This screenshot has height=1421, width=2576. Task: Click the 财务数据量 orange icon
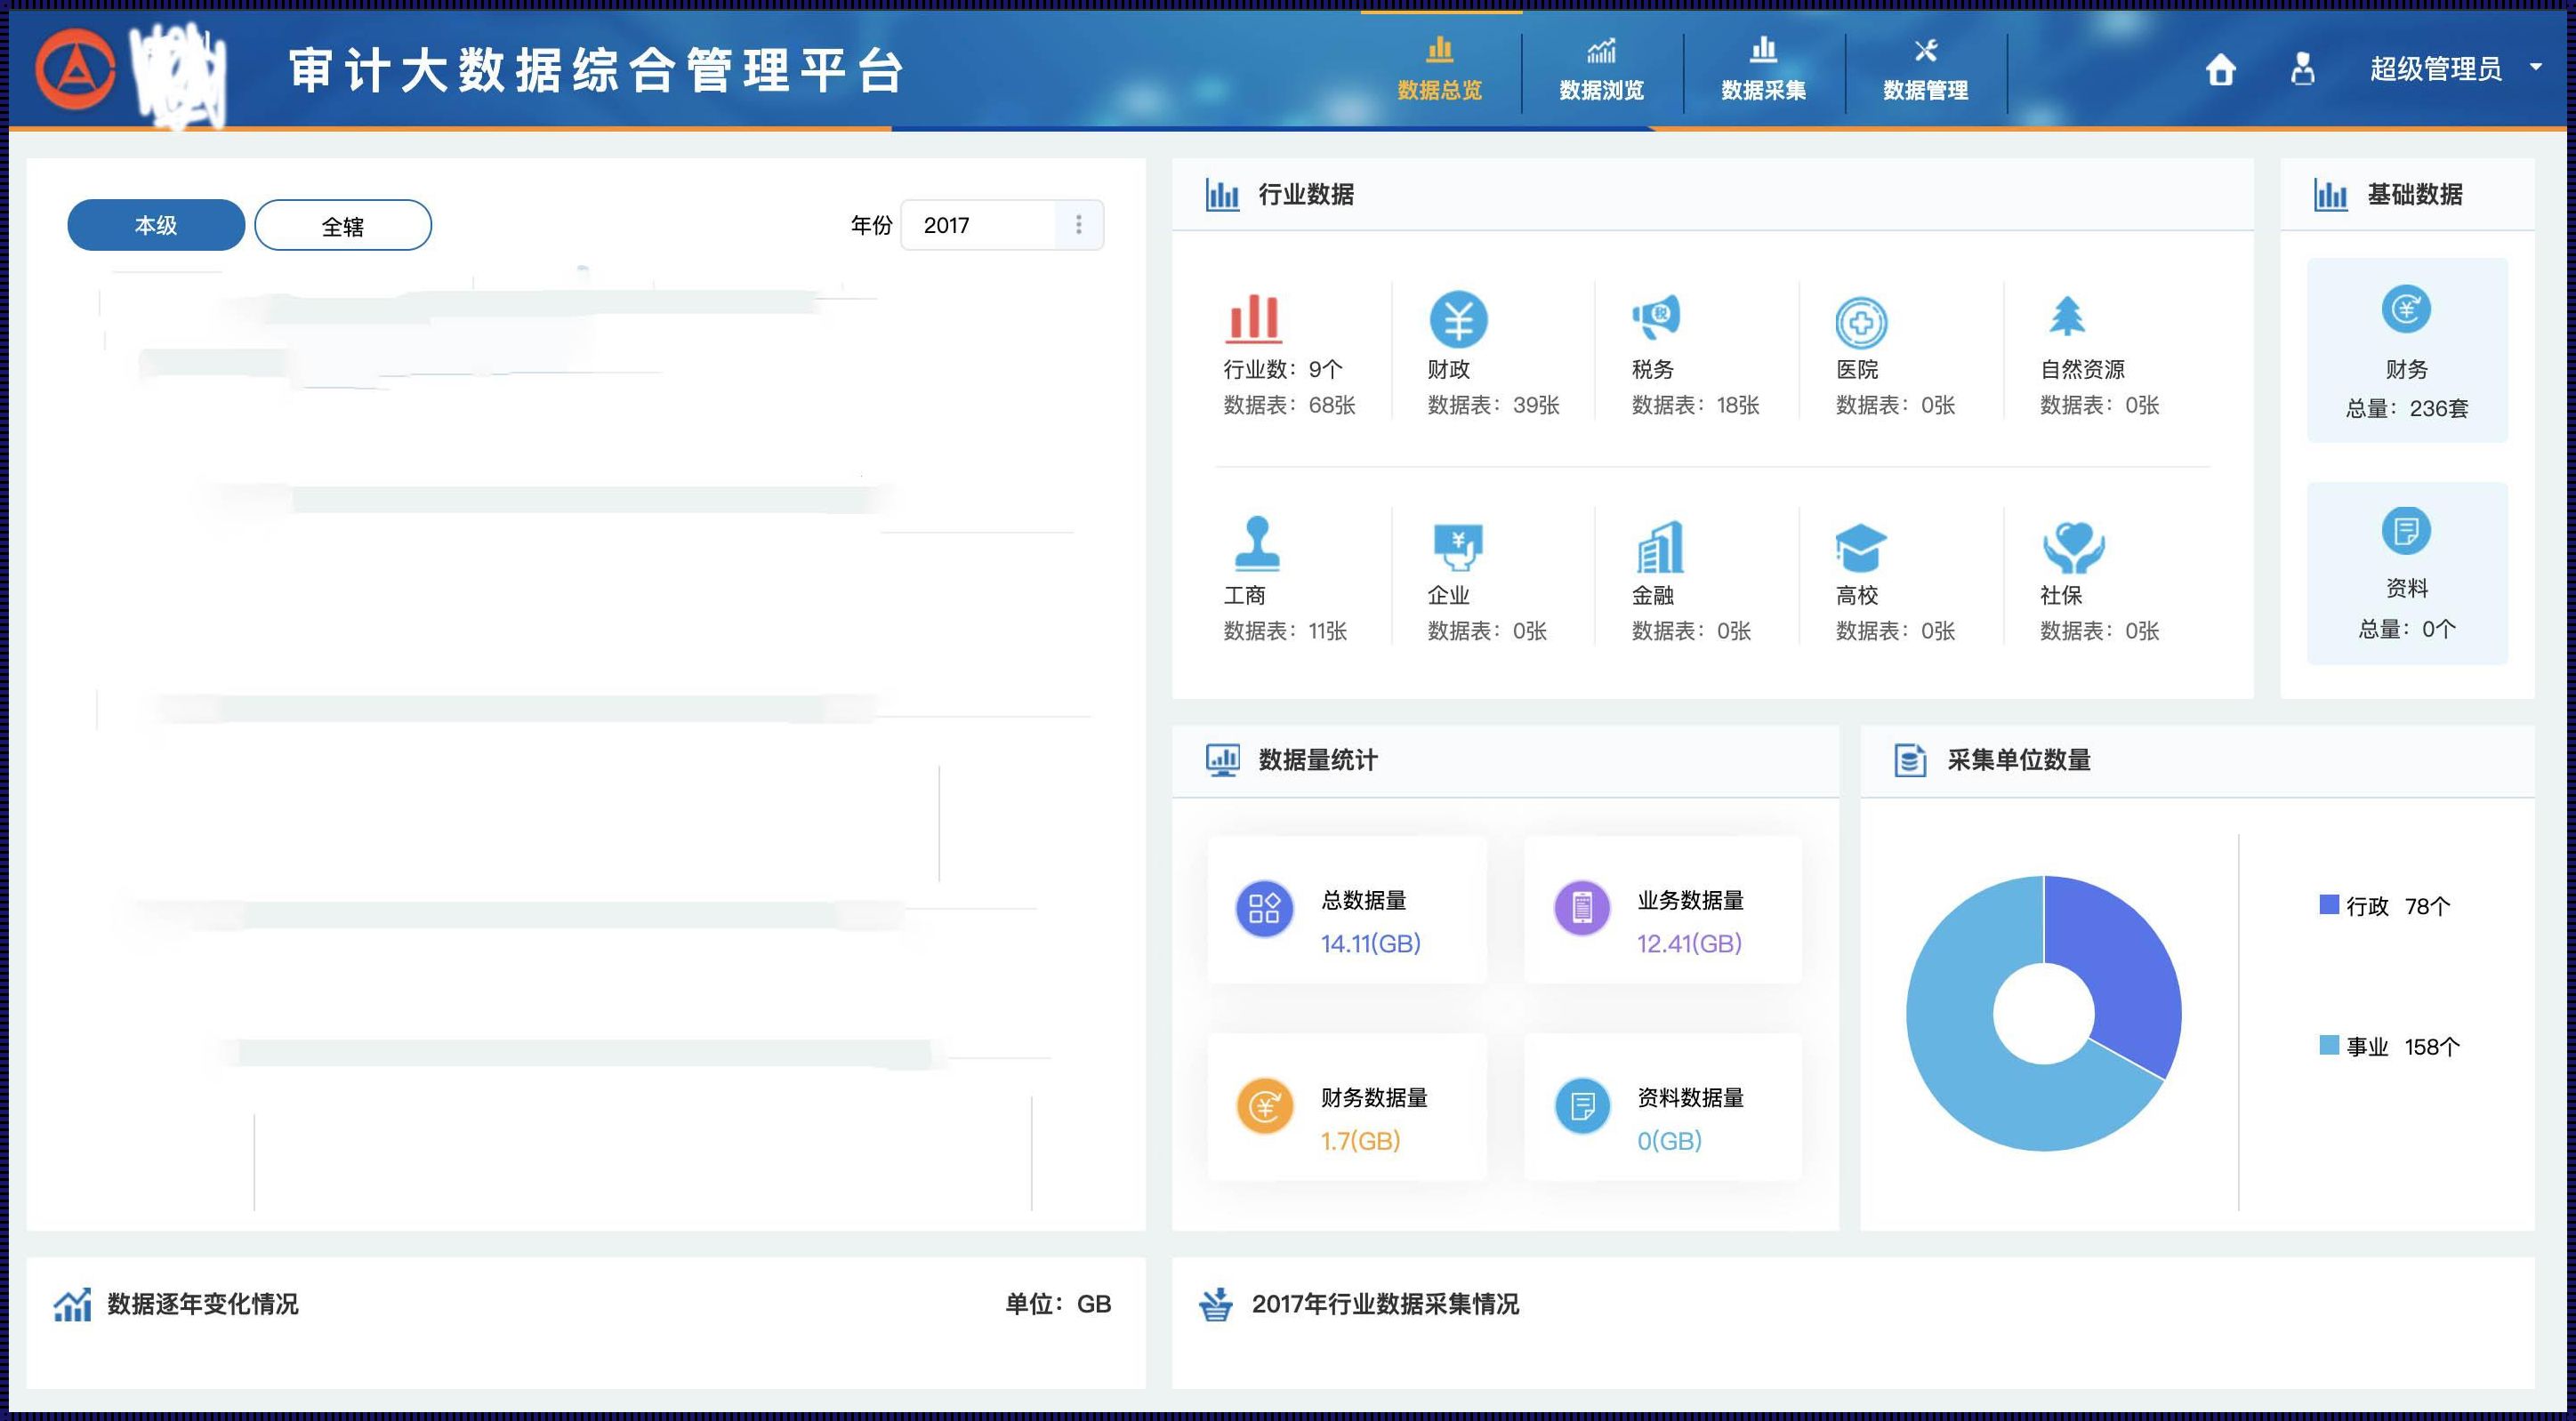[x=1264, y=1106]
